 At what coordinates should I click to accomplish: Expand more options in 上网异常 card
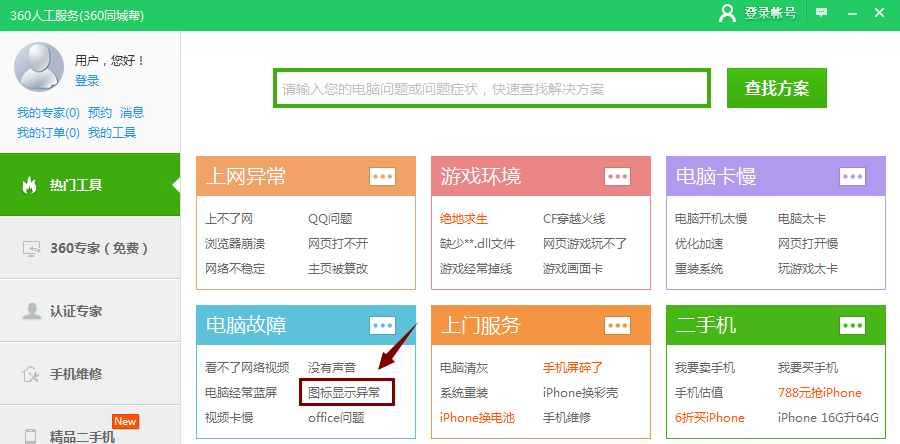coord(382,177)
